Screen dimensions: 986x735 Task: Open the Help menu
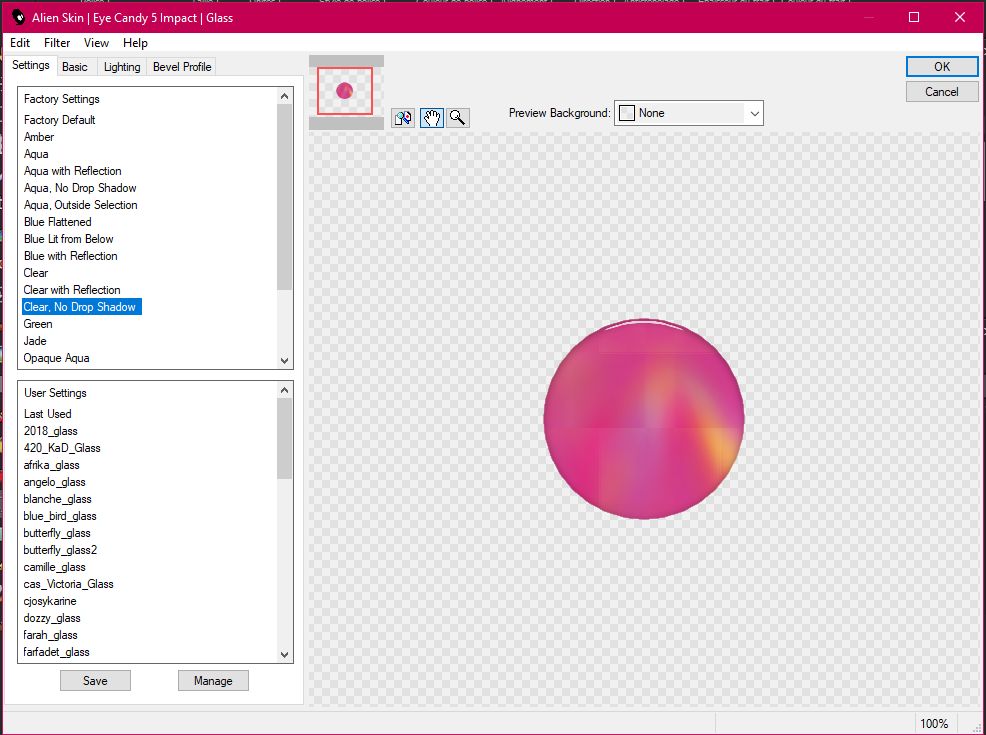(x=135, y=43)
